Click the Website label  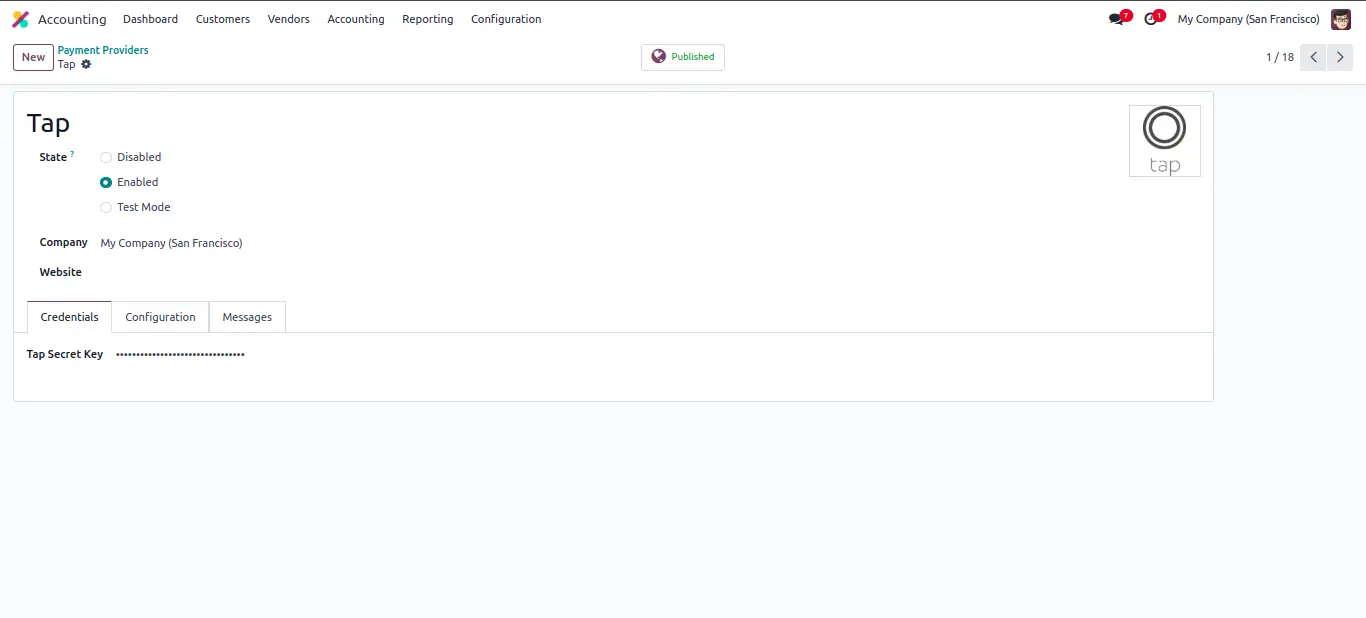click(61, 272)
